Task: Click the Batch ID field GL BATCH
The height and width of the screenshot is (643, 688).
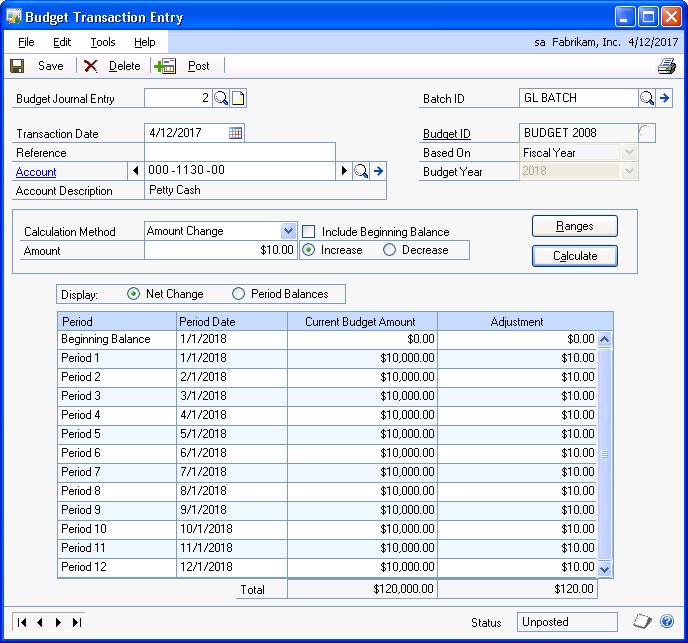Action: tap(578, 98)
